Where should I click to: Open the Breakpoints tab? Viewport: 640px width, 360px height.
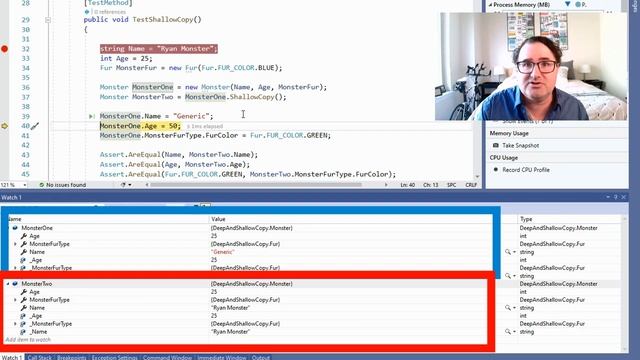pos(72,358)
